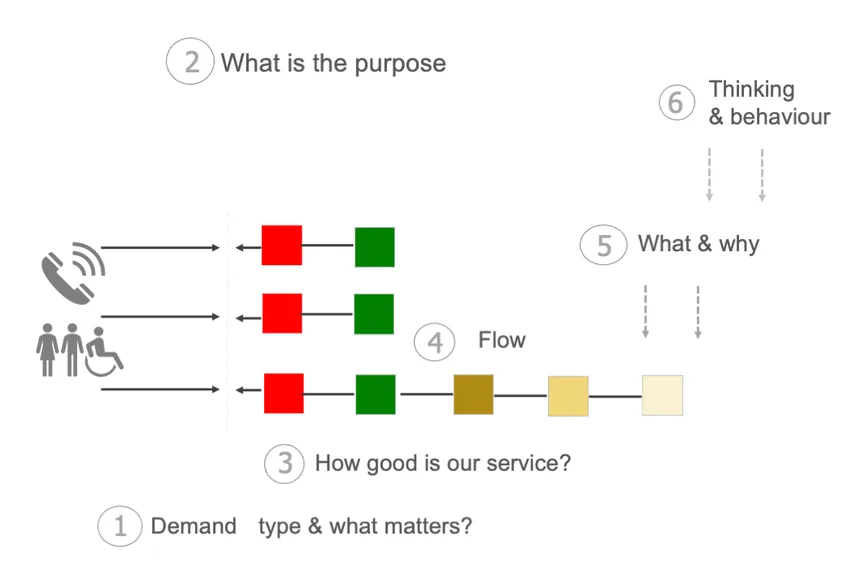This screenshot has width=861, height=566.
Task: Select the circled number 6 icon
Action: pyautogui.click(x=677, y=102)
